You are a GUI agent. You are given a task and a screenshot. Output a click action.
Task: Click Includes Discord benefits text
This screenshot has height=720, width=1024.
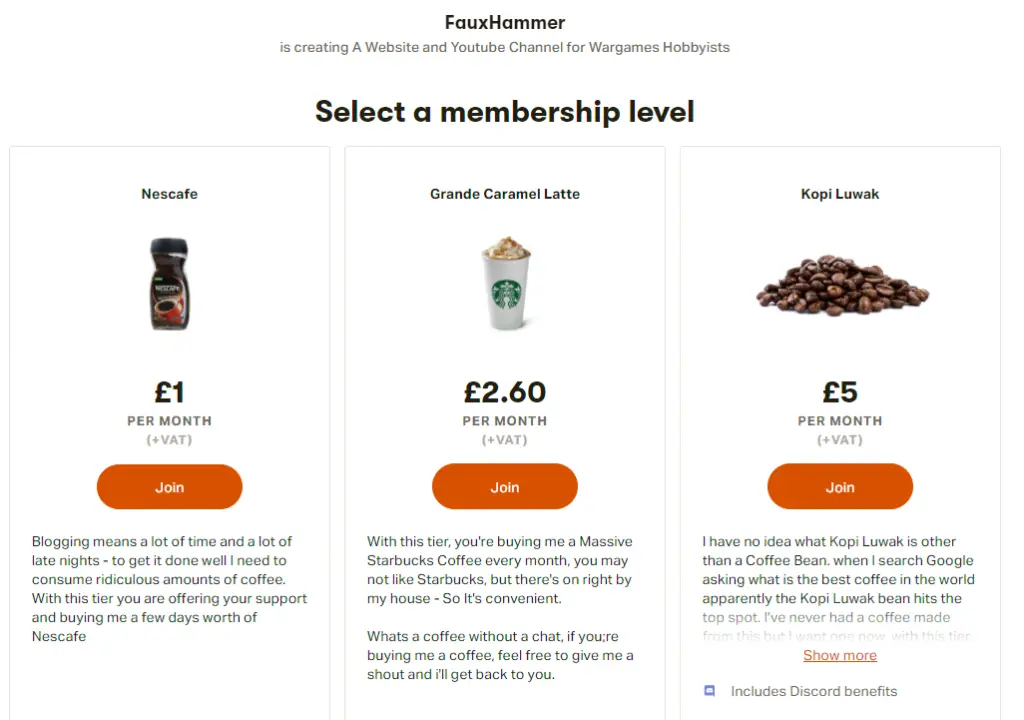click(814, 691)
